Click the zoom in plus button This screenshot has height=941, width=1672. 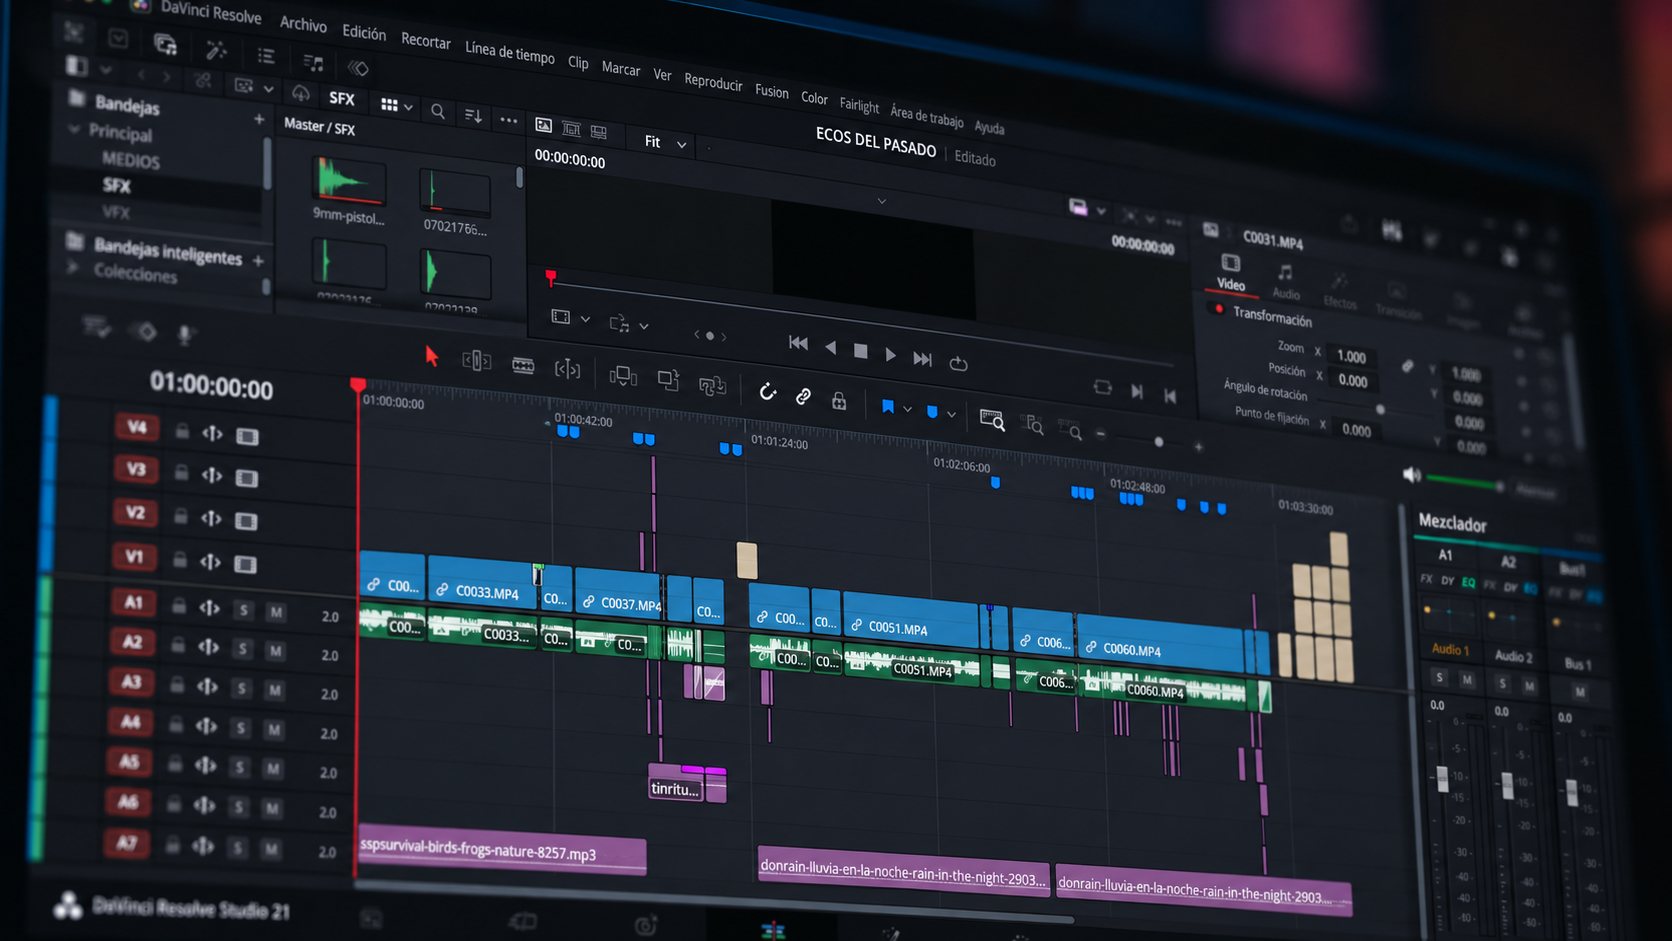click(x=1198, y=446)
